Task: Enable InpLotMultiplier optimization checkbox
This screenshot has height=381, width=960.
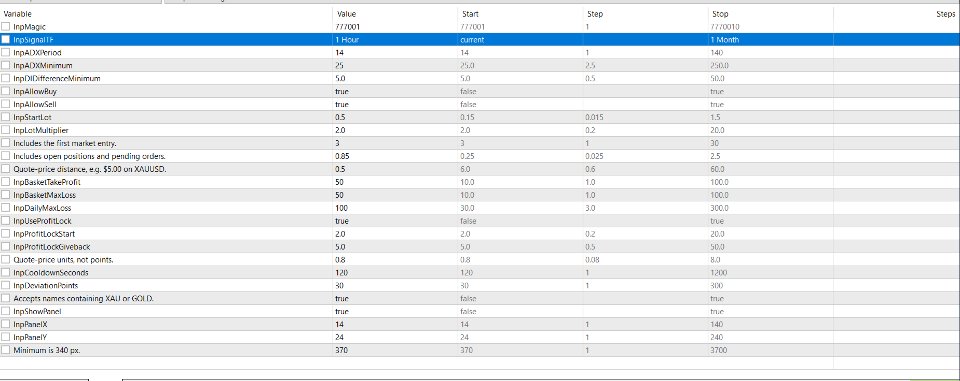Action: pyautogui.click(x=6, y=130)
